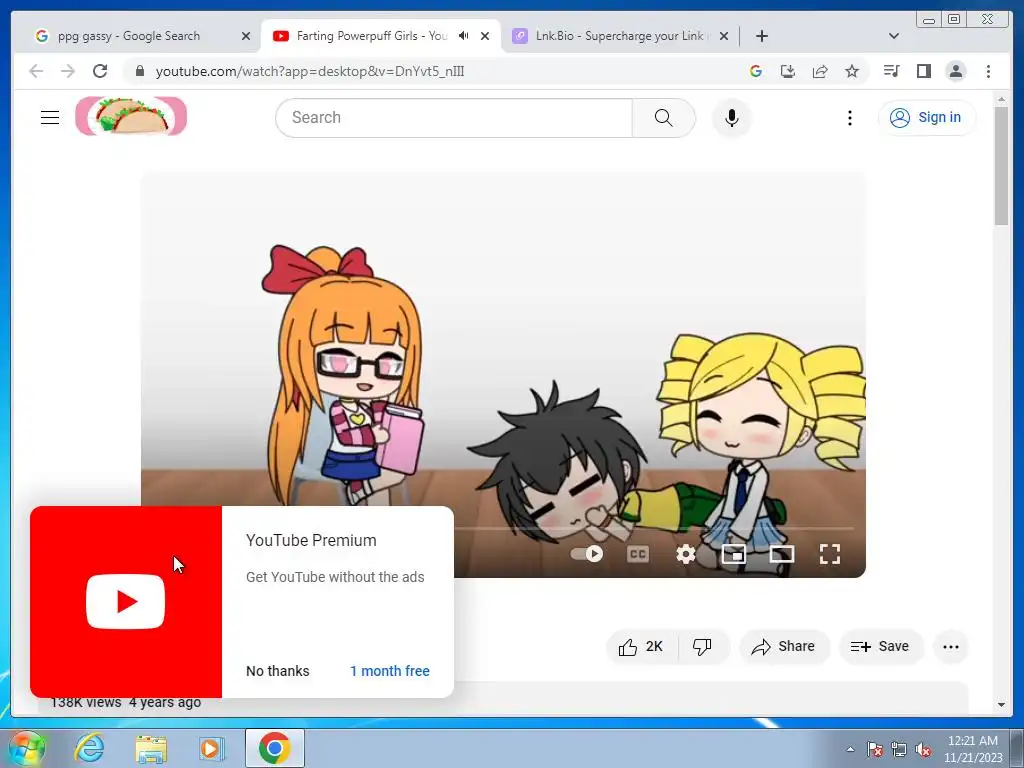Toggle closed captions CC button
Screen dimensions: 1024x768
coord(637,554)
